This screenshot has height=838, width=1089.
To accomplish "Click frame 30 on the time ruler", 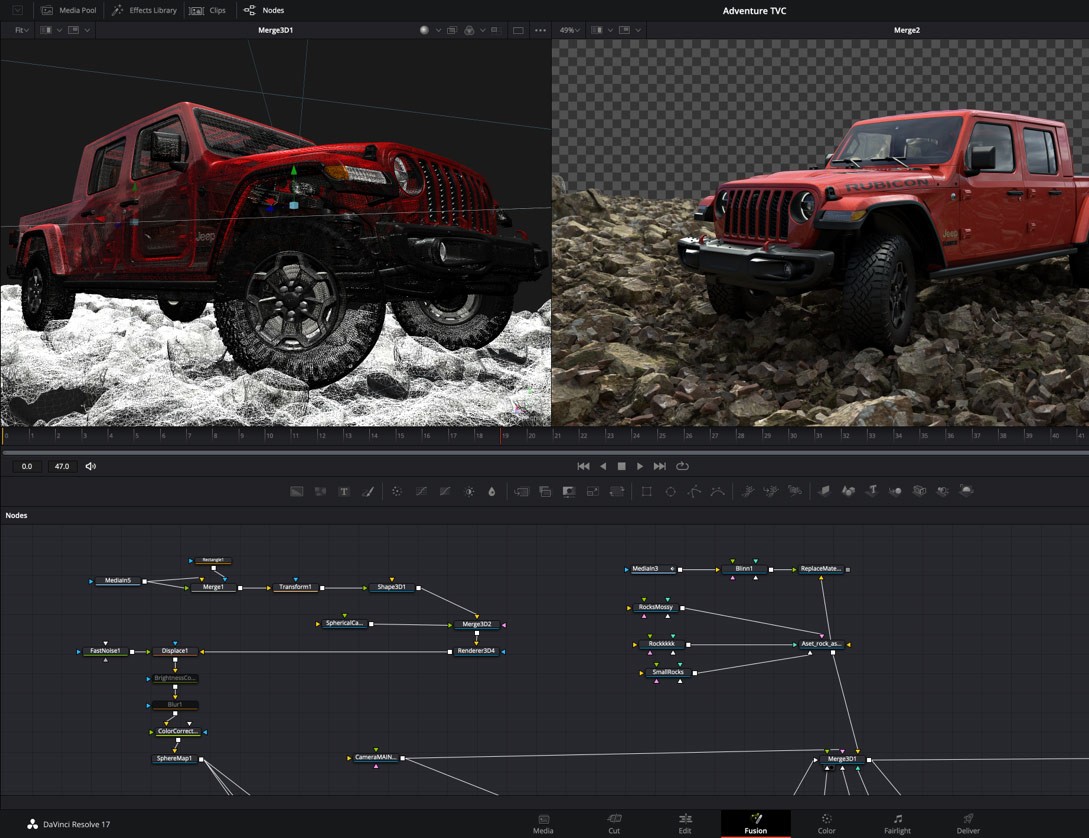I will click(792, 436).
